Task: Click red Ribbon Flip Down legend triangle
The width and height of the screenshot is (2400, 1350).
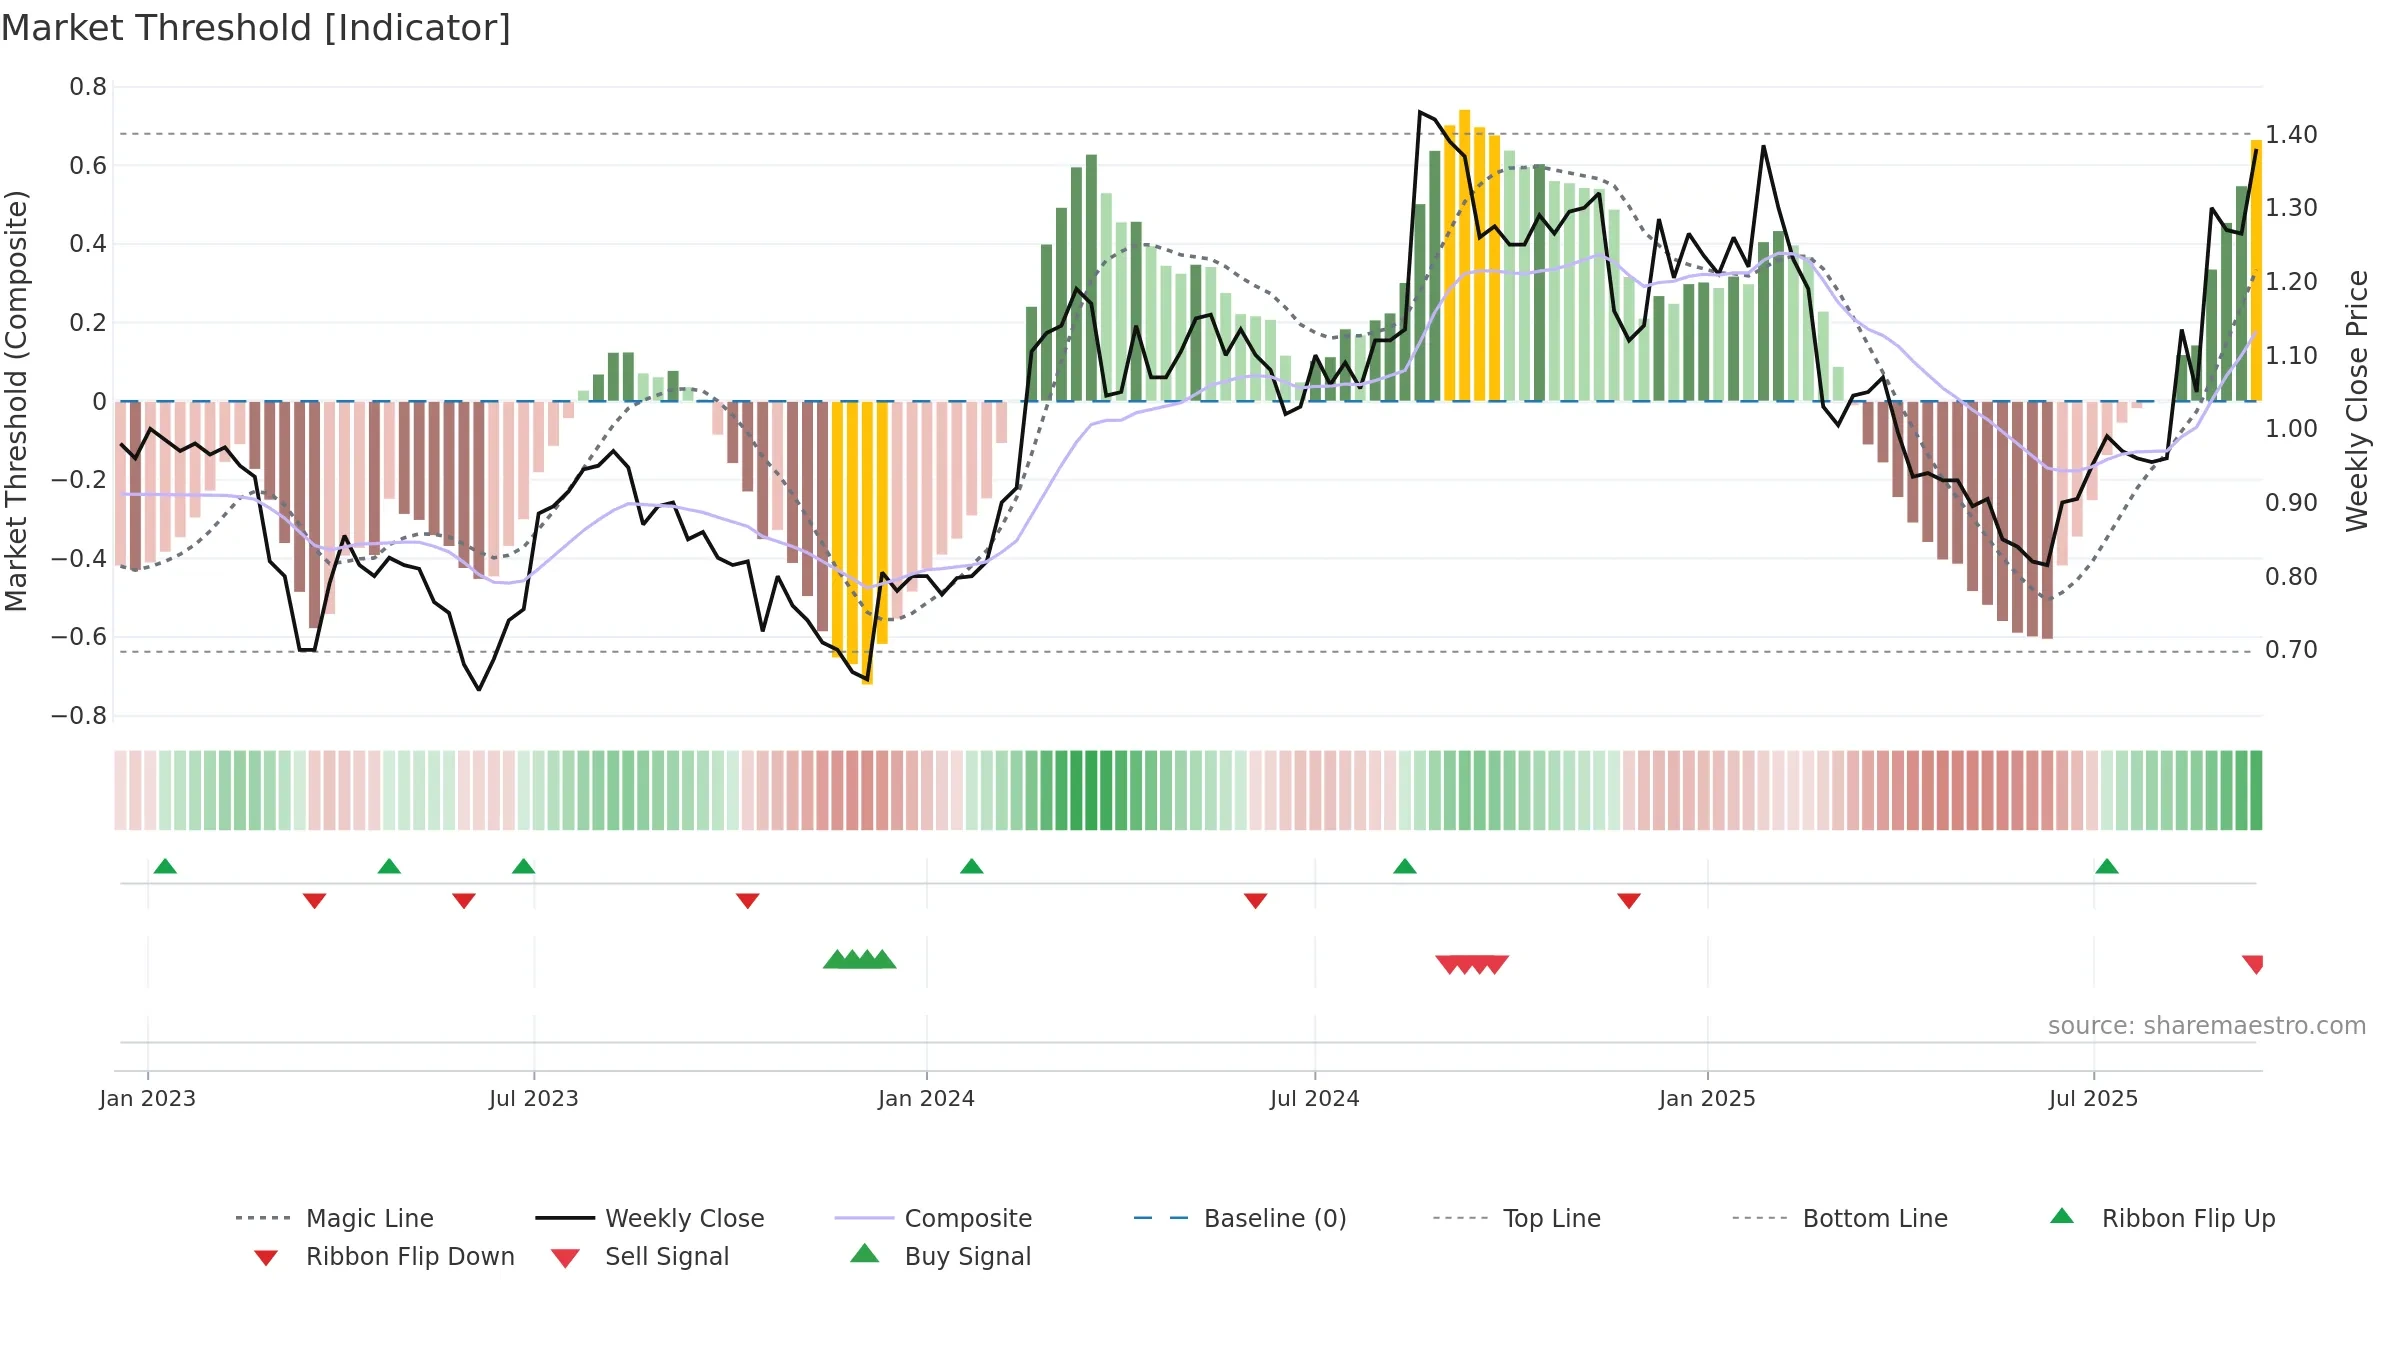Action: coord(265,1258)
